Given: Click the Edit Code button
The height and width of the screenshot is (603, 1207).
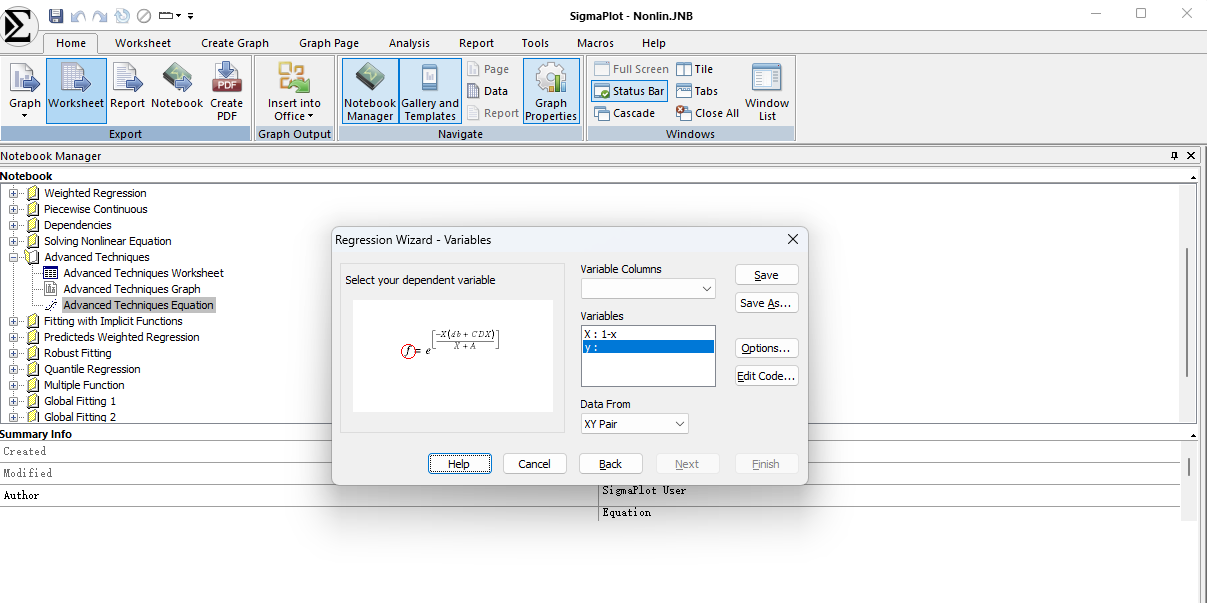Looking at the screenshot, I should 766,376.
